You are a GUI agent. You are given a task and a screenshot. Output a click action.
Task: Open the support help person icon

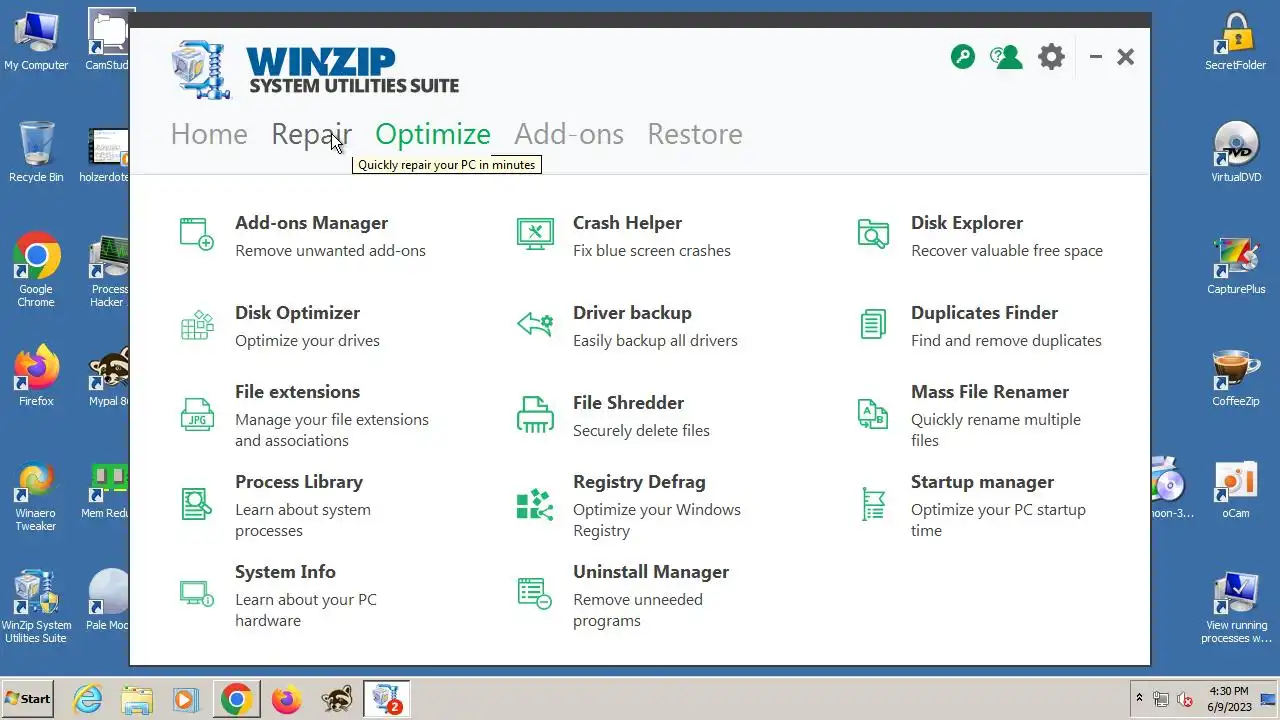[1006, 57]
